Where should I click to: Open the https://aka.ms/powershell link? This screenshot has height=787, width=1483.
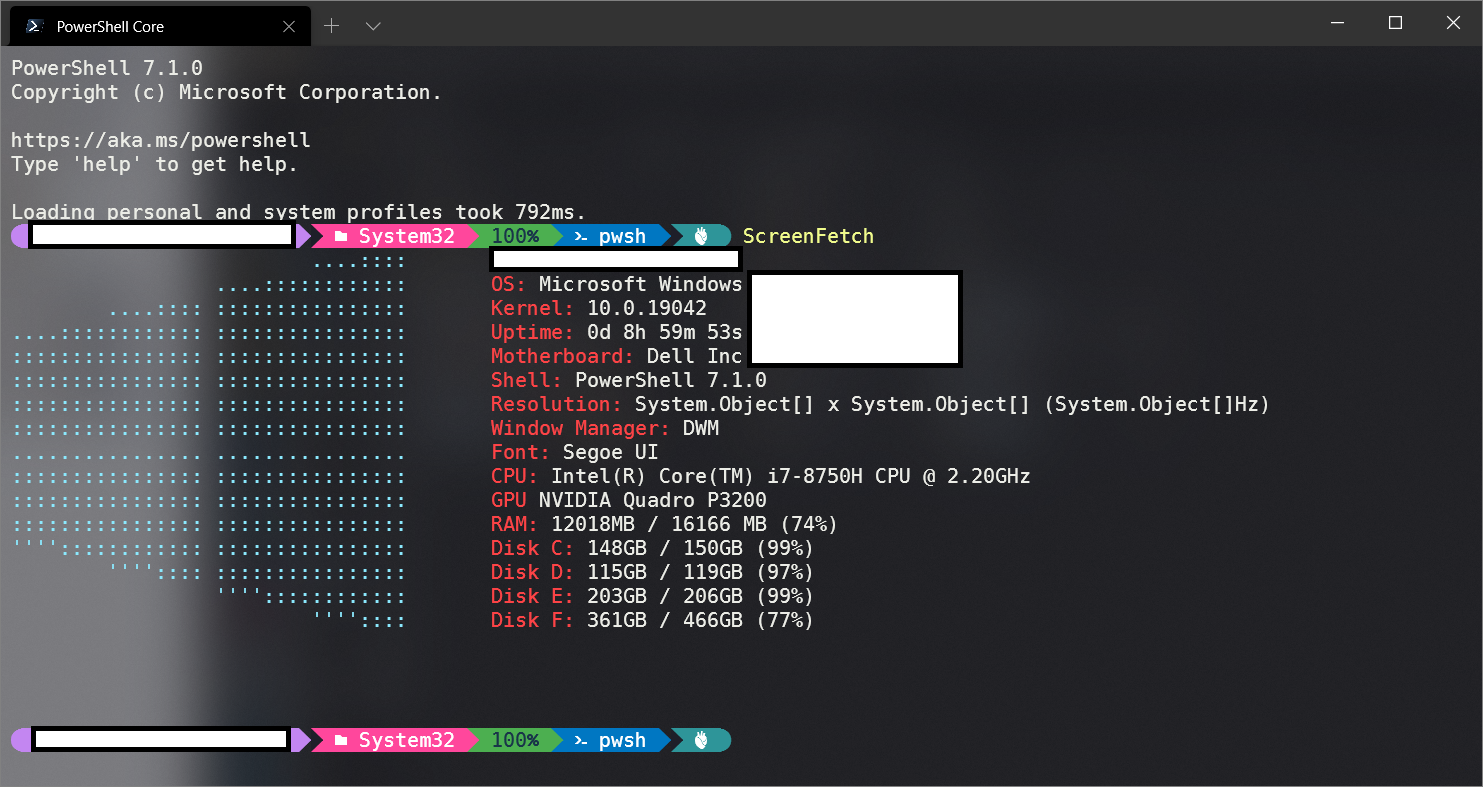[x=160, y=140]
